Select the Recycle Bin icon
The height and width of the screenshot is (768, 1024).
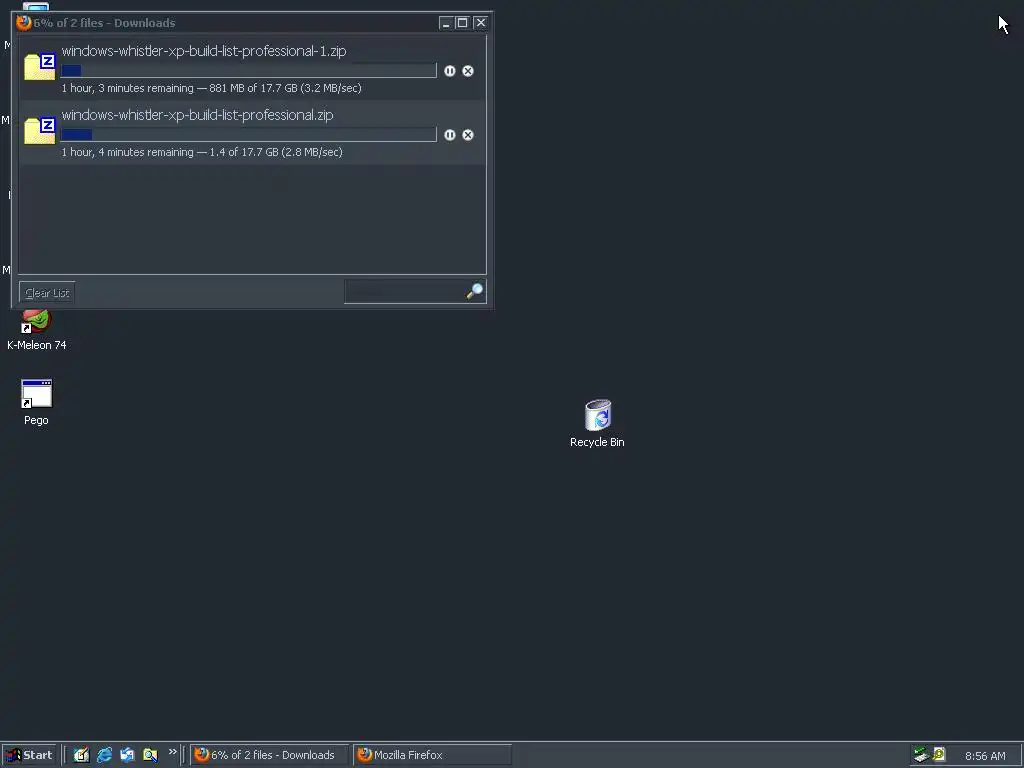[x=598, y=424]
